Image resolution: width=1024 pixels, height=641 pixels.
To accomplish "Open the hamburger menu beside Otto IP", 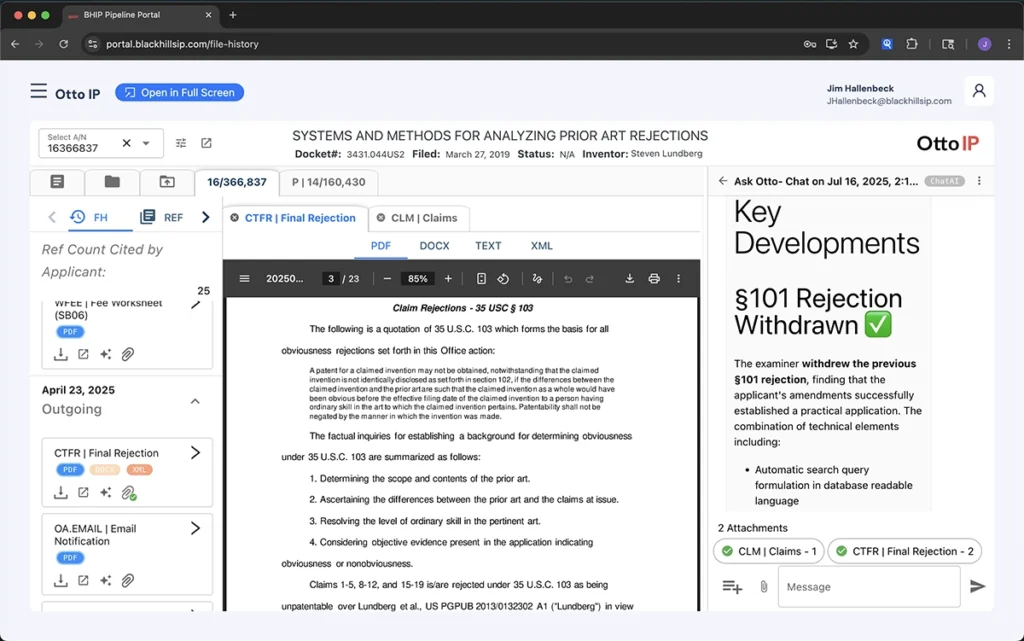I will coord(38,92).
